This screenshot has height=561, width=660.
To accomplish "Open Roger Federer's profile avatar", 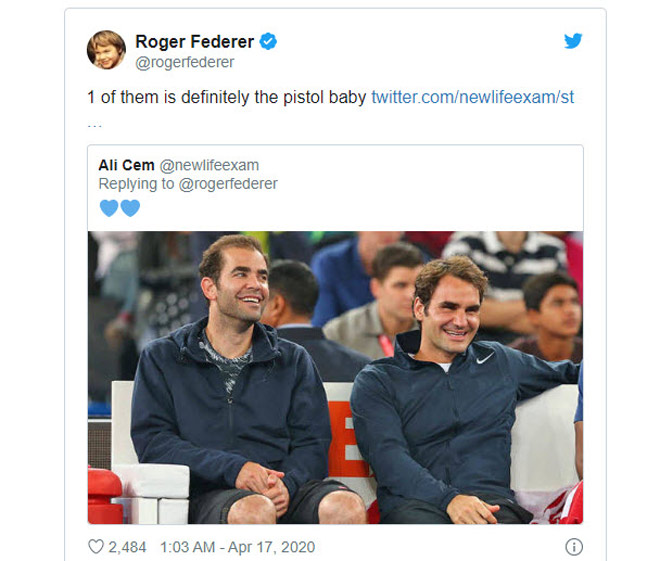I will (x=106, y=50).
